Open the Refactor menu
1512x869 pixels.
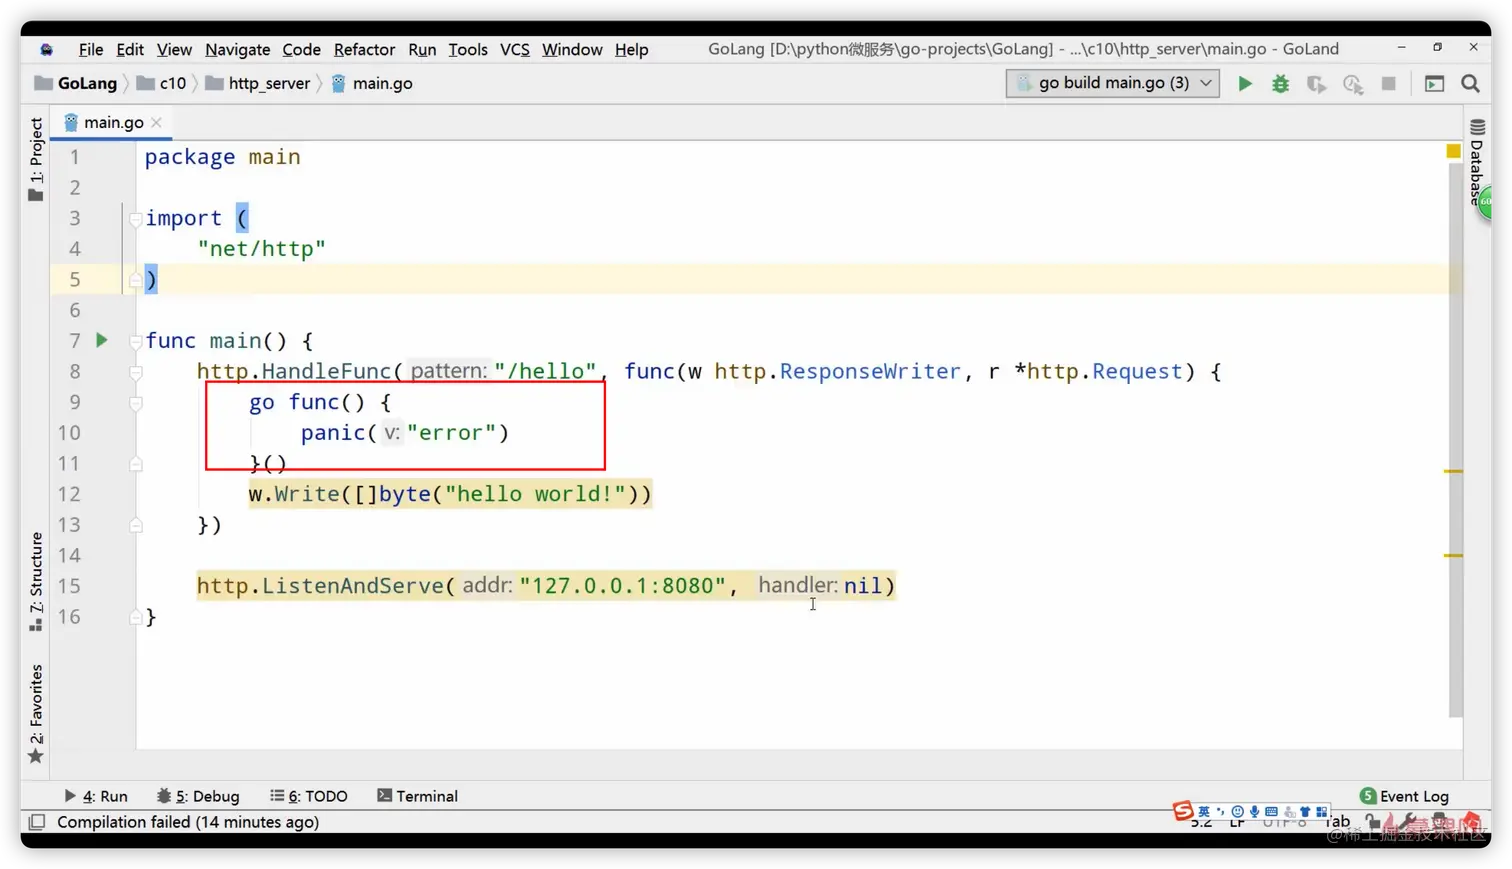[x=364, y=49]
